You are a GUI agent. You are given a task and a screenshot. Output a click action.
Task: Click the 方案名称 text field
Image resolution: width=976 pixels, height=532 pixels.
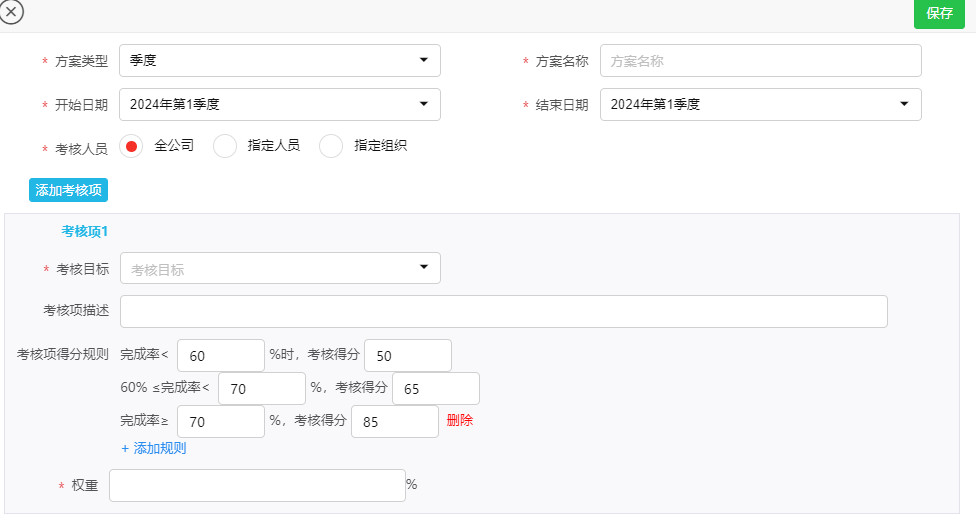click(x=760, y=61)
